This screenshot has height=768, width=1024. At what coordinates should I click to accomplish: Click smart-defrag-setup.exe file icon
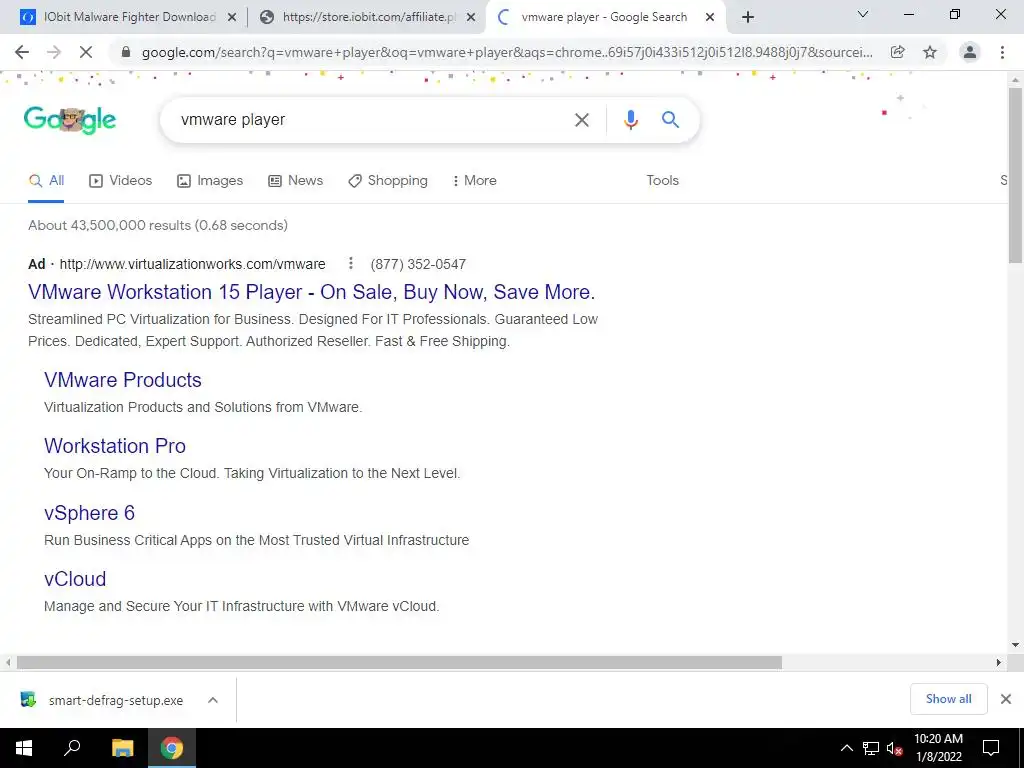coord(28,699)
